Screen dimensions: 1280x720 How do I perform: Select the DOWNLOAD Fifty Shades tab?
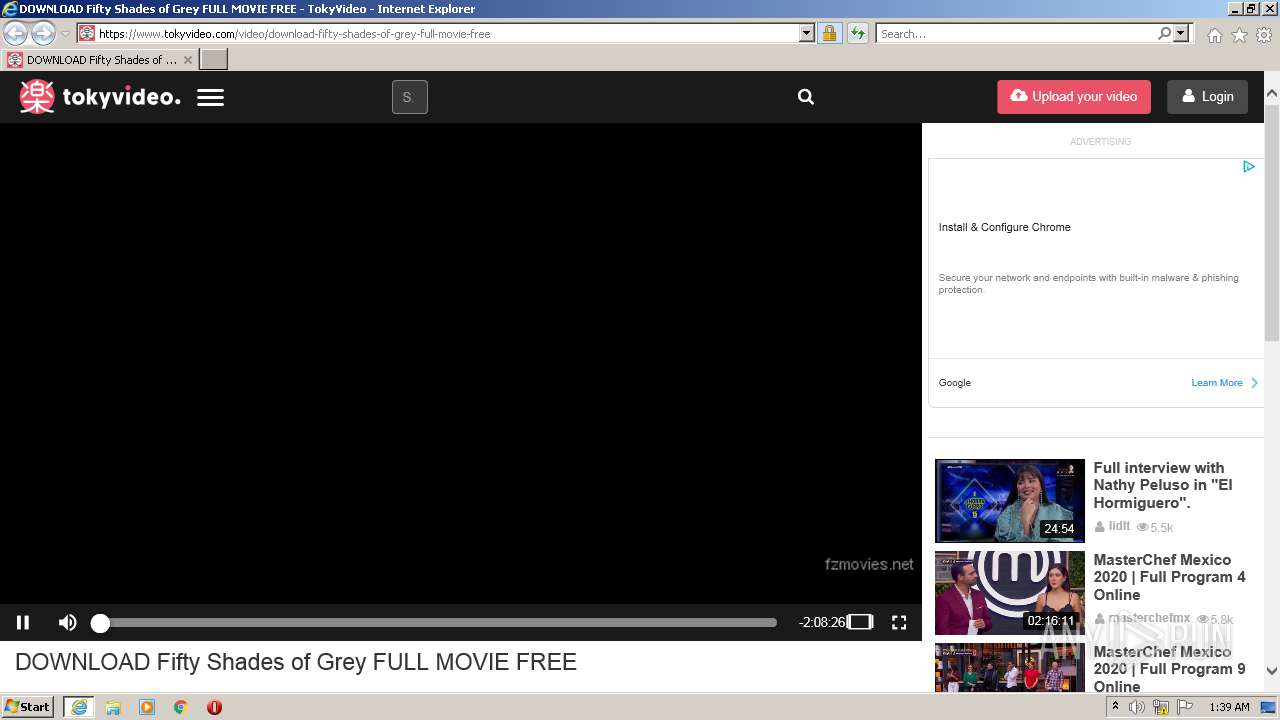[x=100, y=60]
